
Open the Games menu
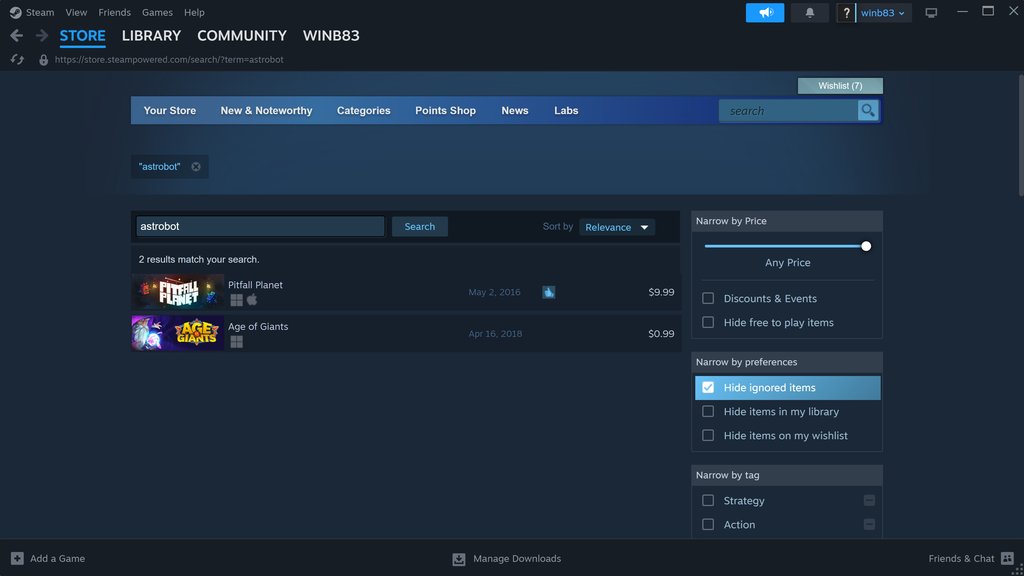coord(157,12)
